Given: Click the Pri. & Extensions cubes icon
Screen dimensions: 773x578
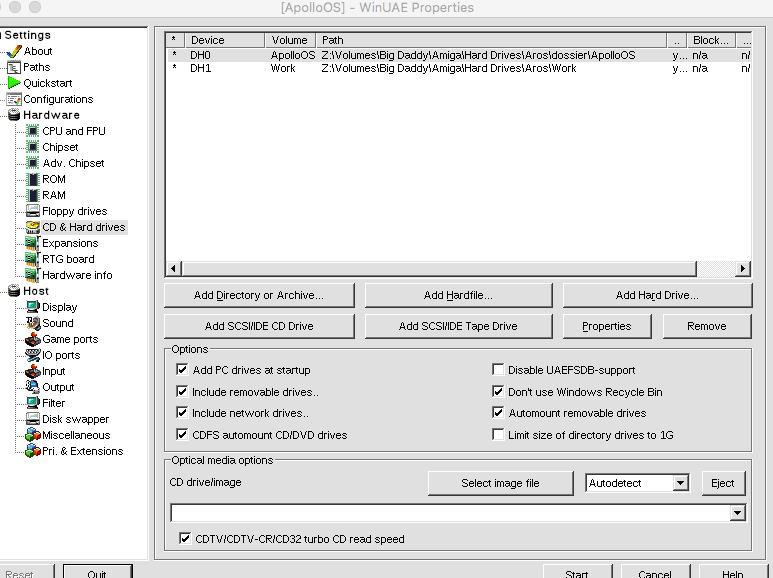Looking at the screenshot, I should click(x=33, y=451).
